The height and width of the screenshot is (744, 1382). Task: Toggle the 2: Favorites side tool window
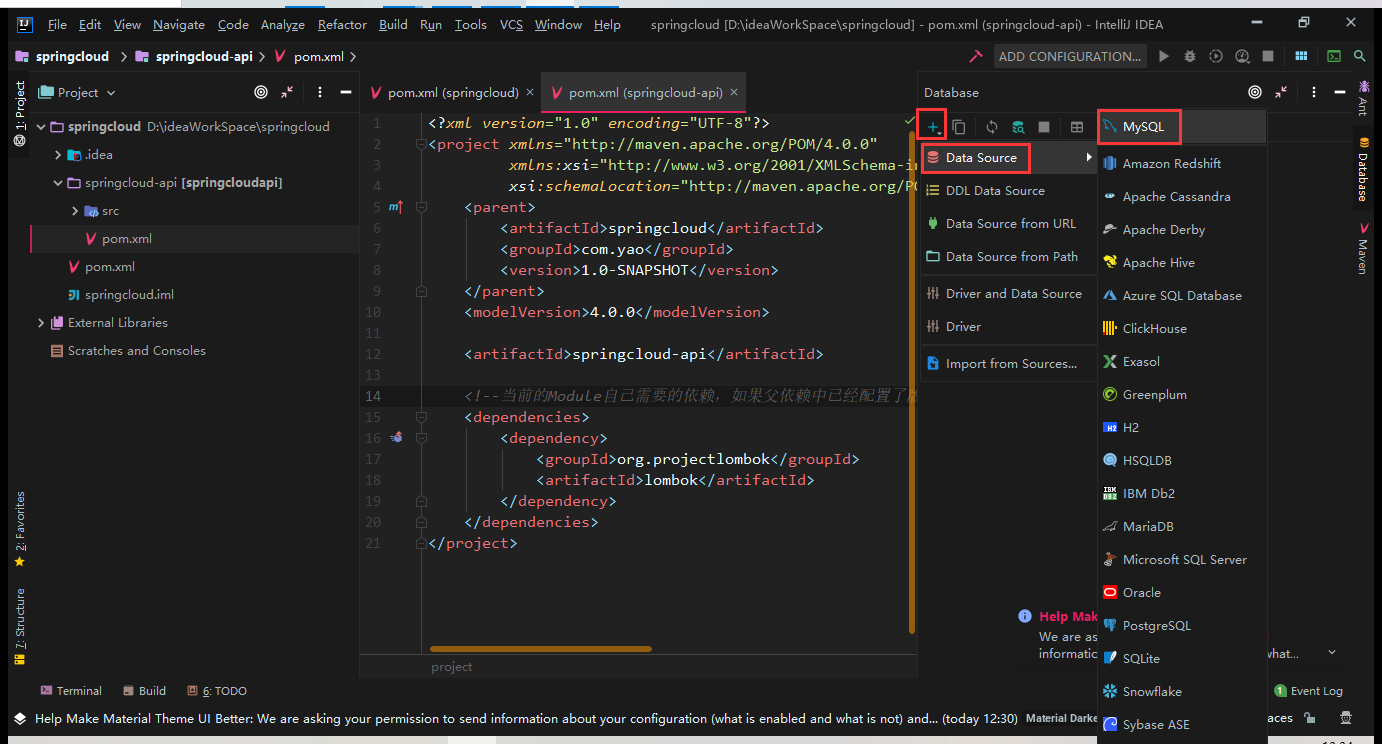[x=19, y=530]
